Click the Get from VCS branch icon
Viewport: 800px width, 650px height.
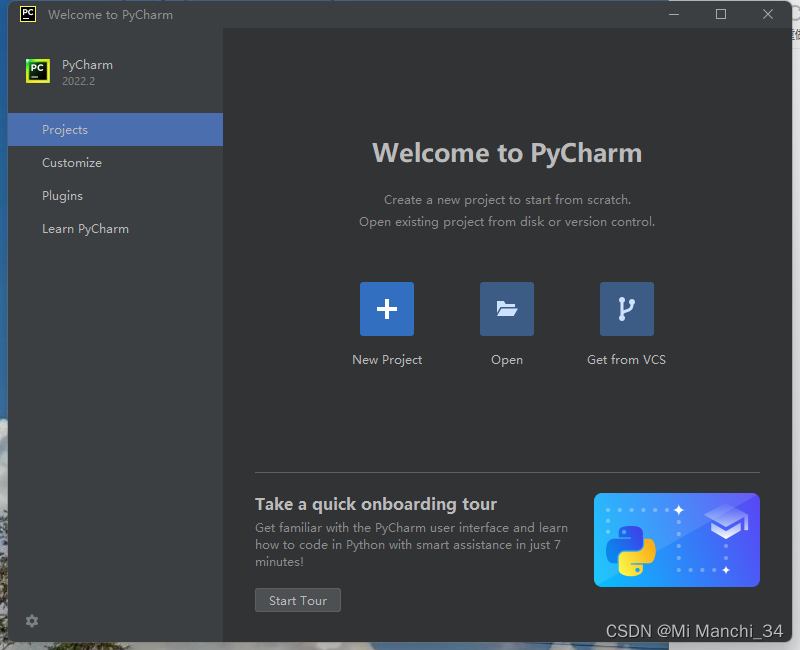tap(627, 309)
